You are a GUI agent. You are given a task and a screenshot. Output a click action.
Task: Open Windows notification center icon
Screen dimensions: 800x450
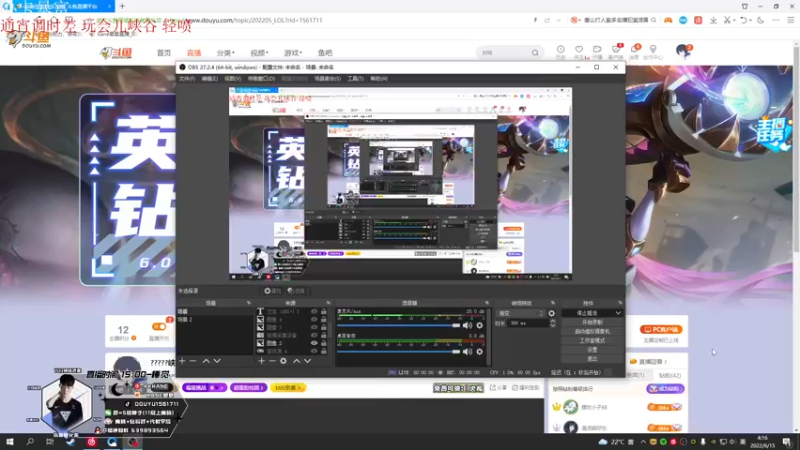787,442
